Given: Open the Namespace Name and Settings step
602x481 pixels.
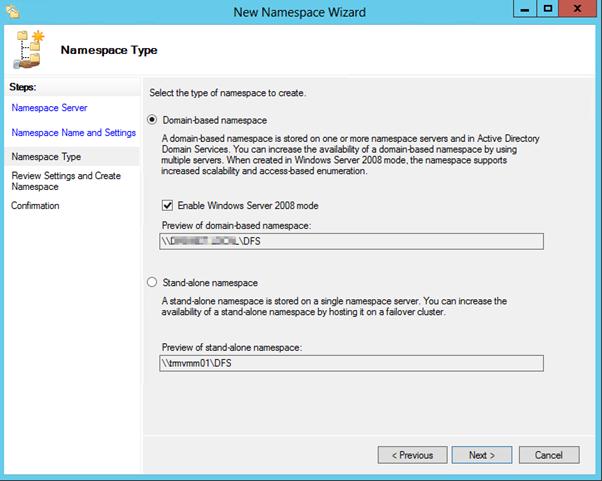Looking at the screenshot, I should [x=73, y=133].
